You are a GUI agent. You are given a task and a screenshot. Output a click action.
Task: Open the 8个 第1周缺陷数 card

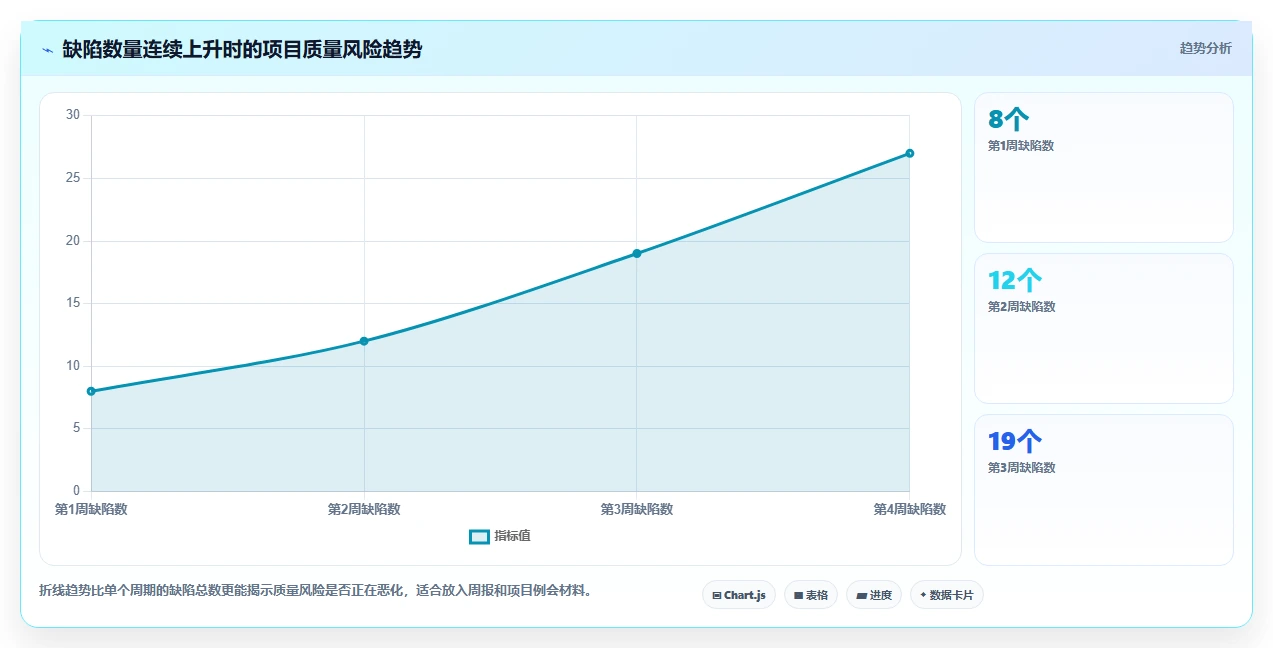[x=1104, y=167]
